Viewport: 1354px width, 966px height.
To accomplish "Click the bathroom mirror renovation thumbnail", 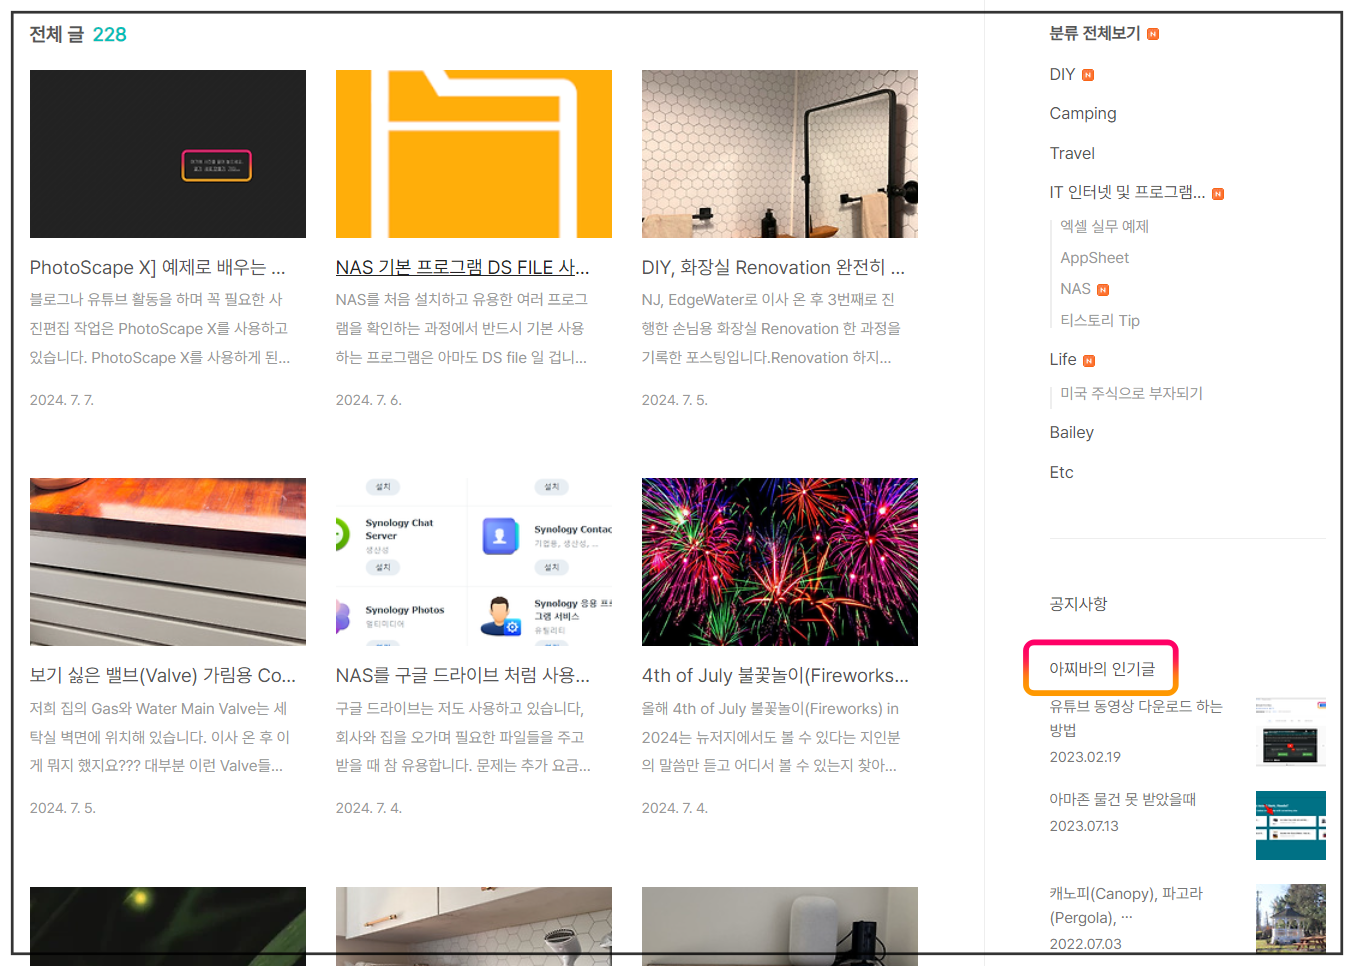I will point(780,154).
